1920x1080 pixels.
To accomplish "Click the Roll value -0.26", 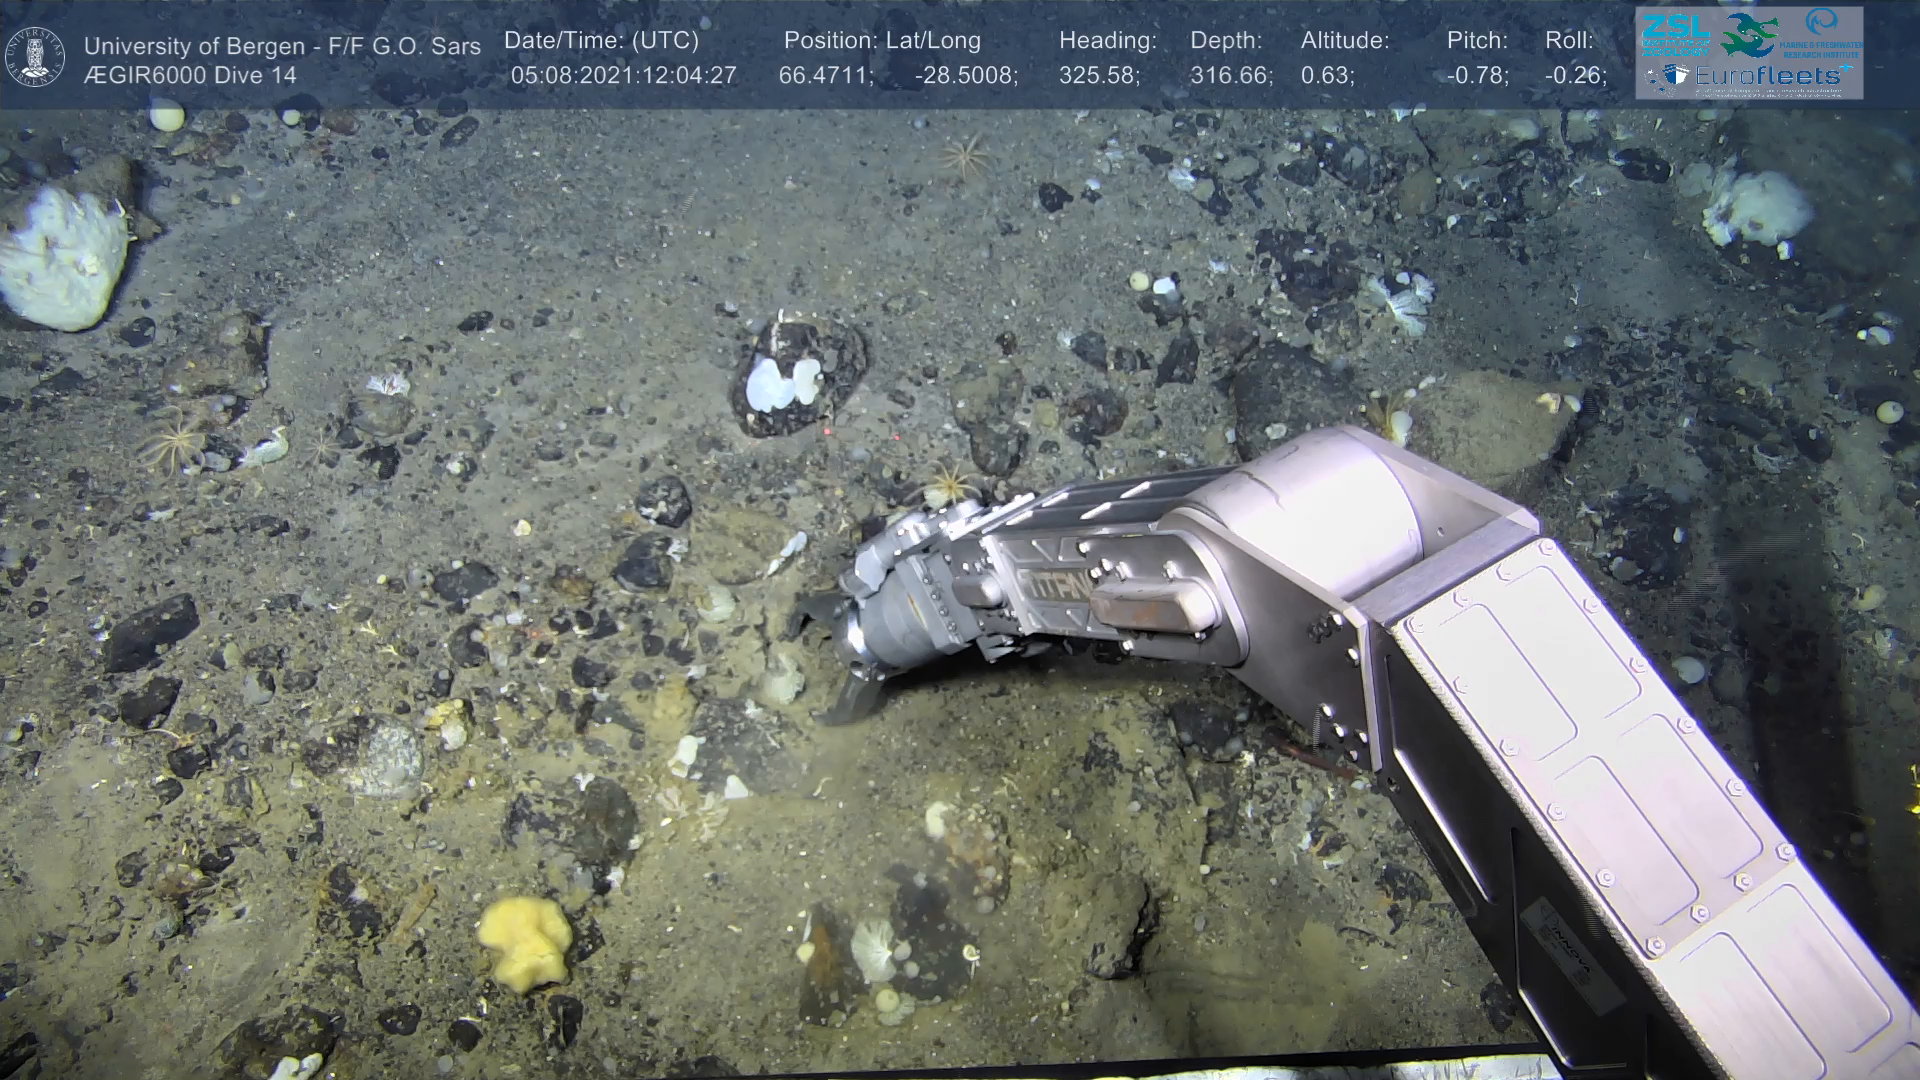I will [x=1575, y=76].
